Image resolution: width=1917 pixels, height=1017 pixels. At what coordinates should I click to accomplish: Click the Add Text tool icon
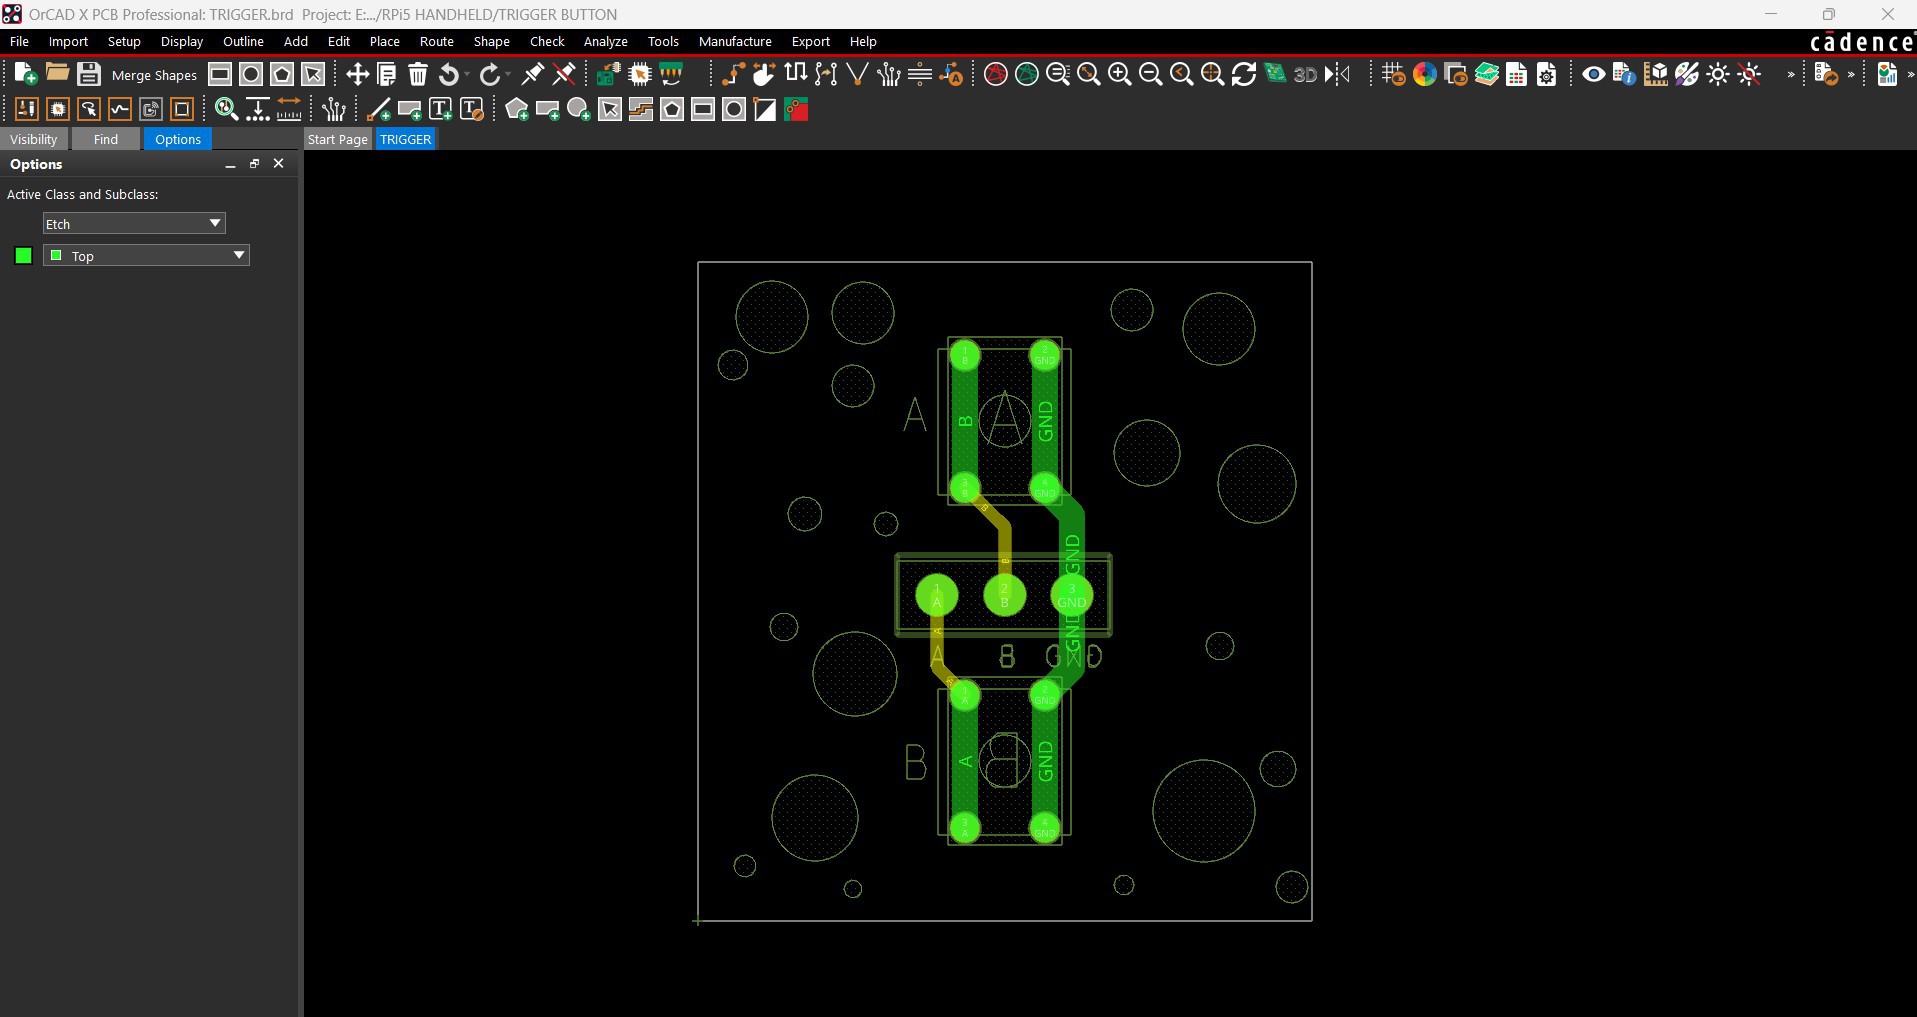[440, 110]
